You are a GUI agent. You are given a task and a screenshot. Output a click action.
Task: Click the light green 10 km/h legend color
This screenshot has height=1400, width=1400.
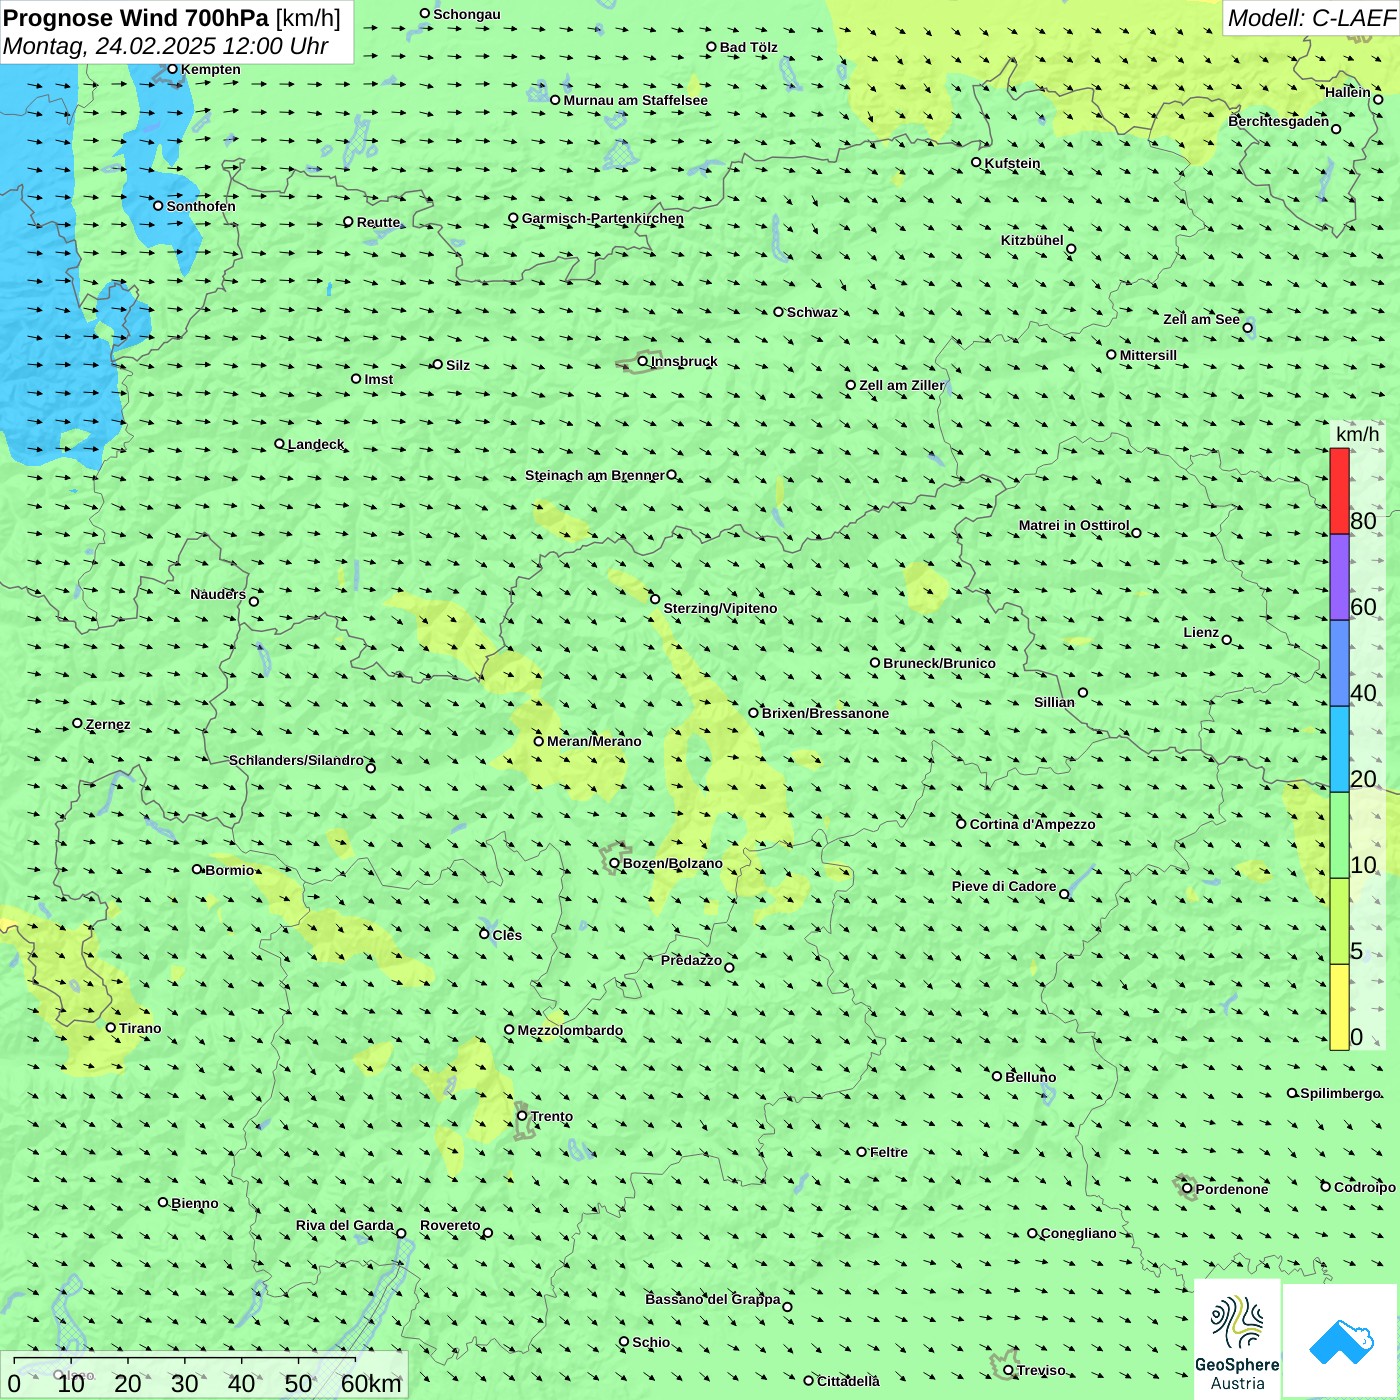(x=1339, y=835)
